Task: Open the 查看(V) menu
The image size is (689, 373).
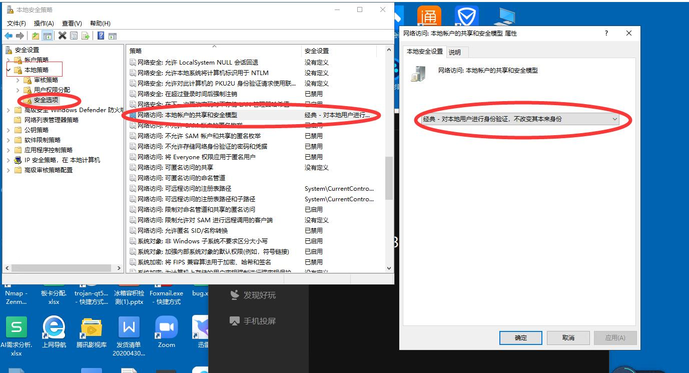Action: point(72,23)
